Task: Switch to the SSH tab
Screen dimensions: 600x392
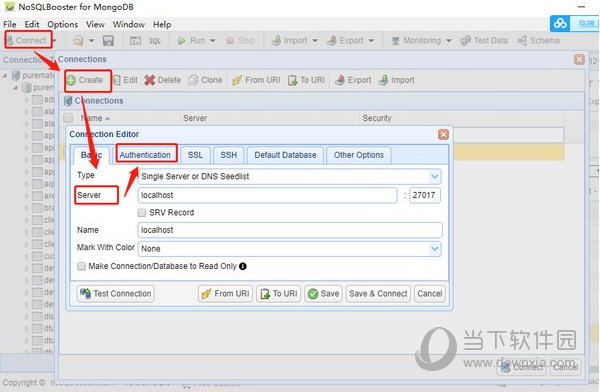Action: click(228, 155)
